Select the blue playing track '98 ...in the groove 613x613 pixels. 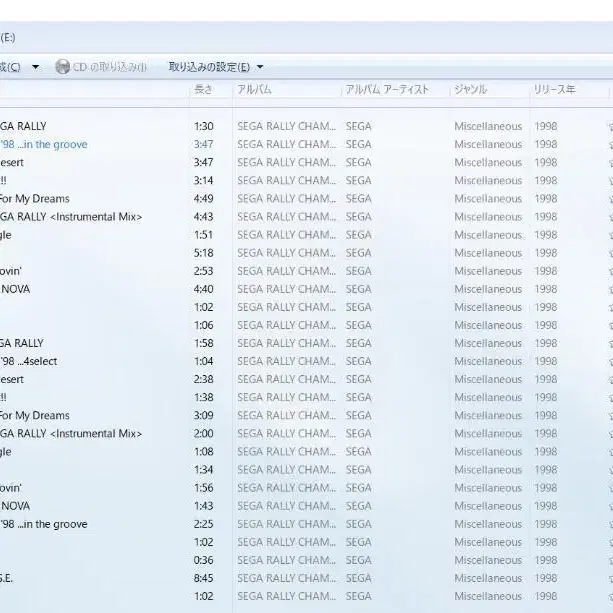tap(43, 145)
